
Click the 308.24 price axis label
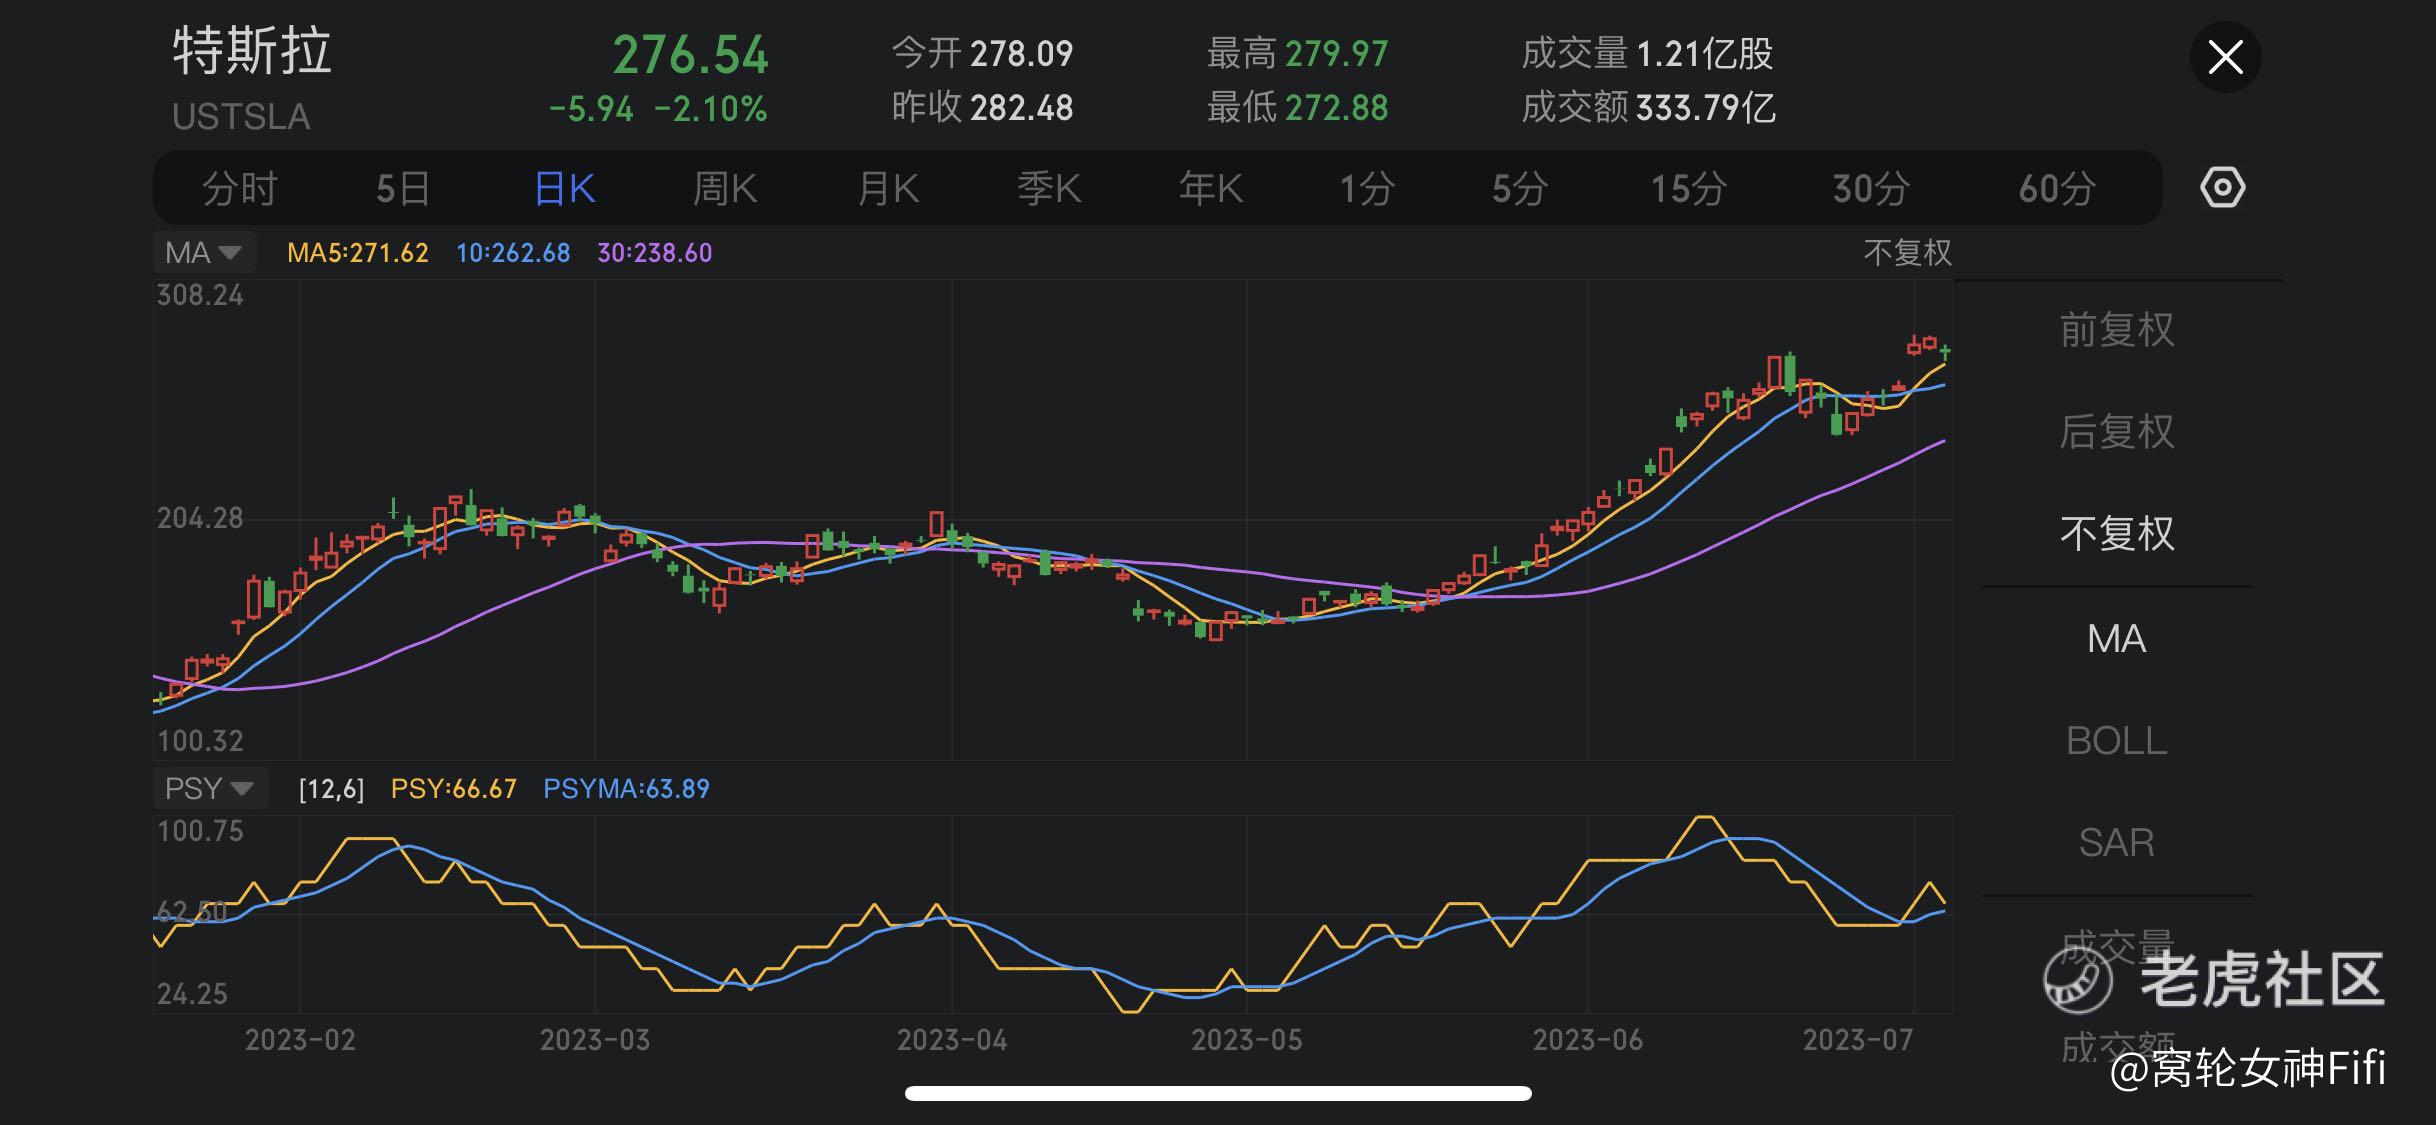[200, 295]
